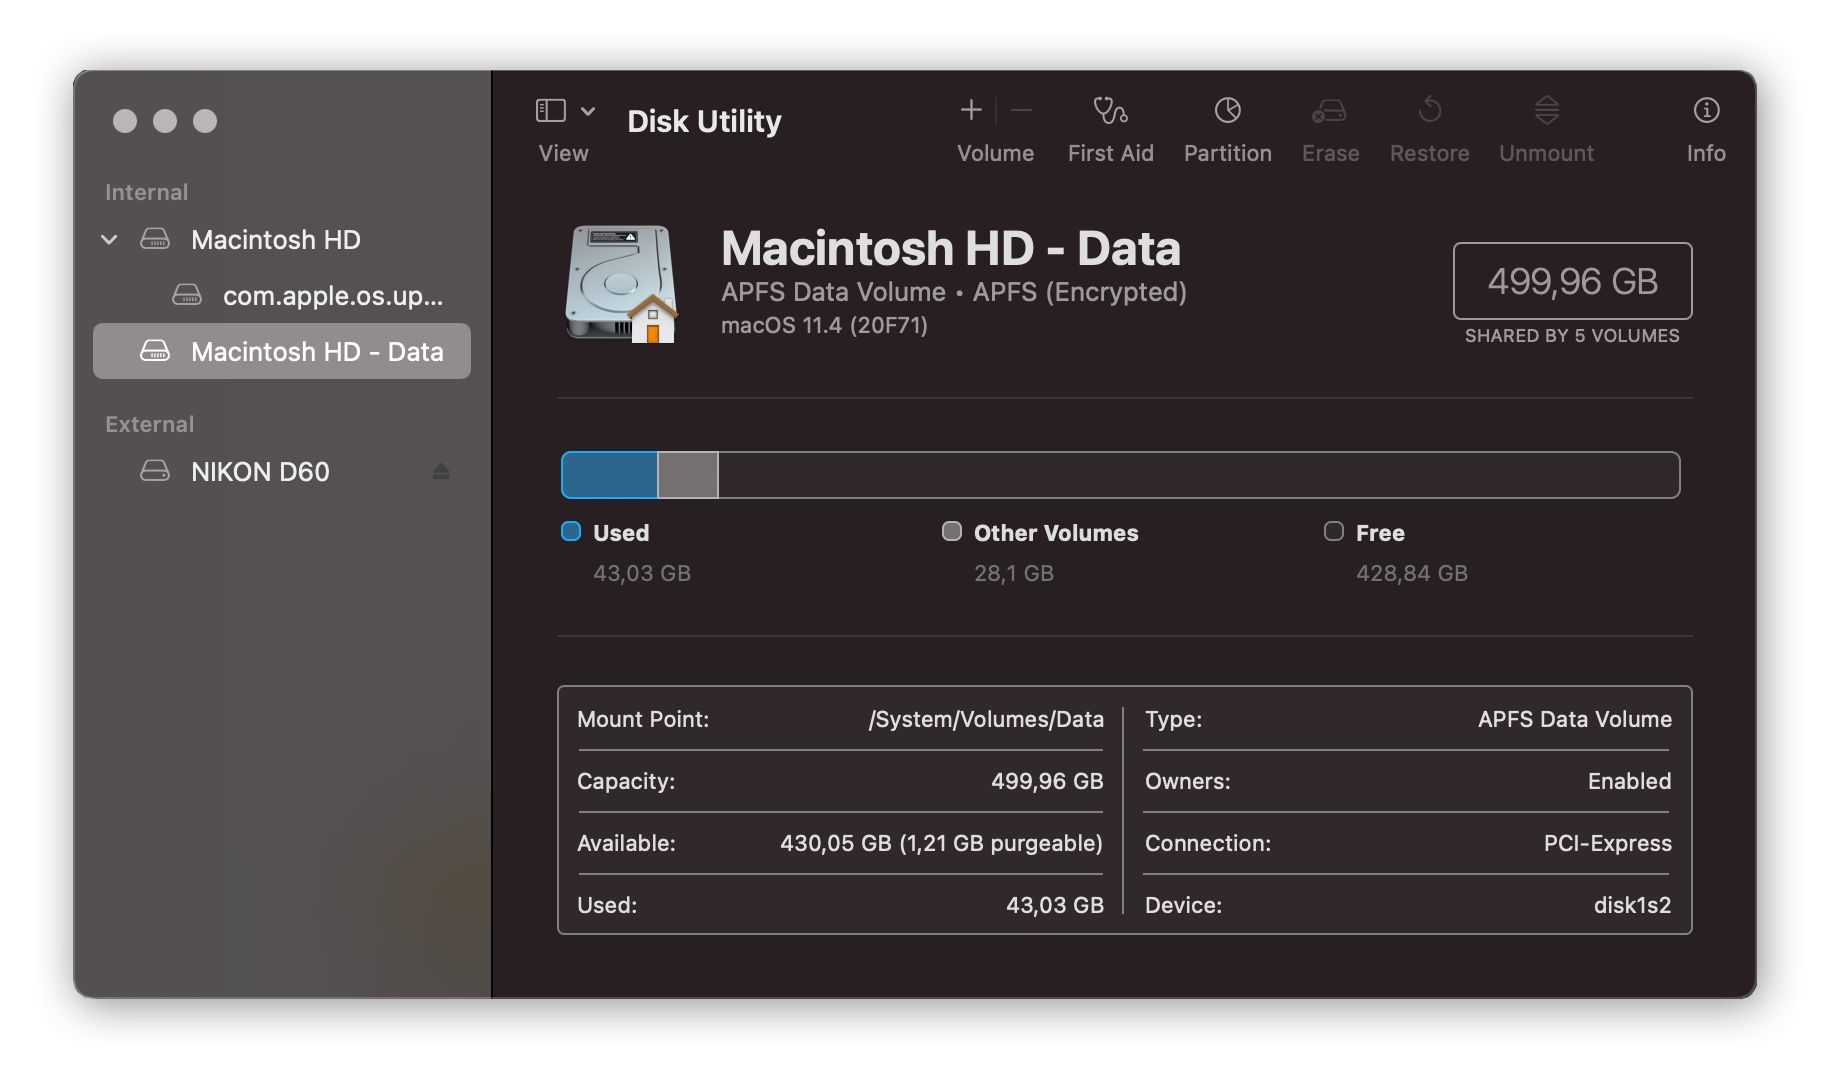This screenshot has height=1068, width=1832.
Task: Click the NIKON D60 drive icon
Action: point(155,472)
